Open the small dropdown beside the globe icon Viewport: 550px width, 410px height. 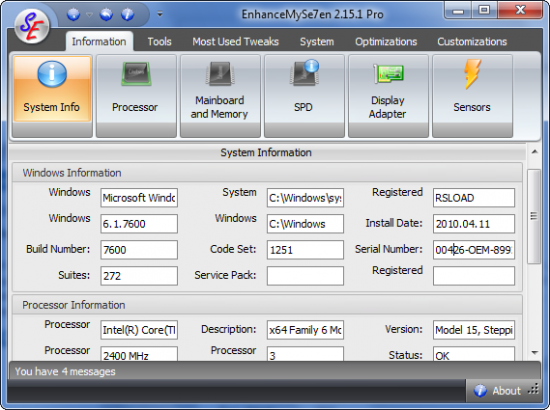(x=89, y=14)
